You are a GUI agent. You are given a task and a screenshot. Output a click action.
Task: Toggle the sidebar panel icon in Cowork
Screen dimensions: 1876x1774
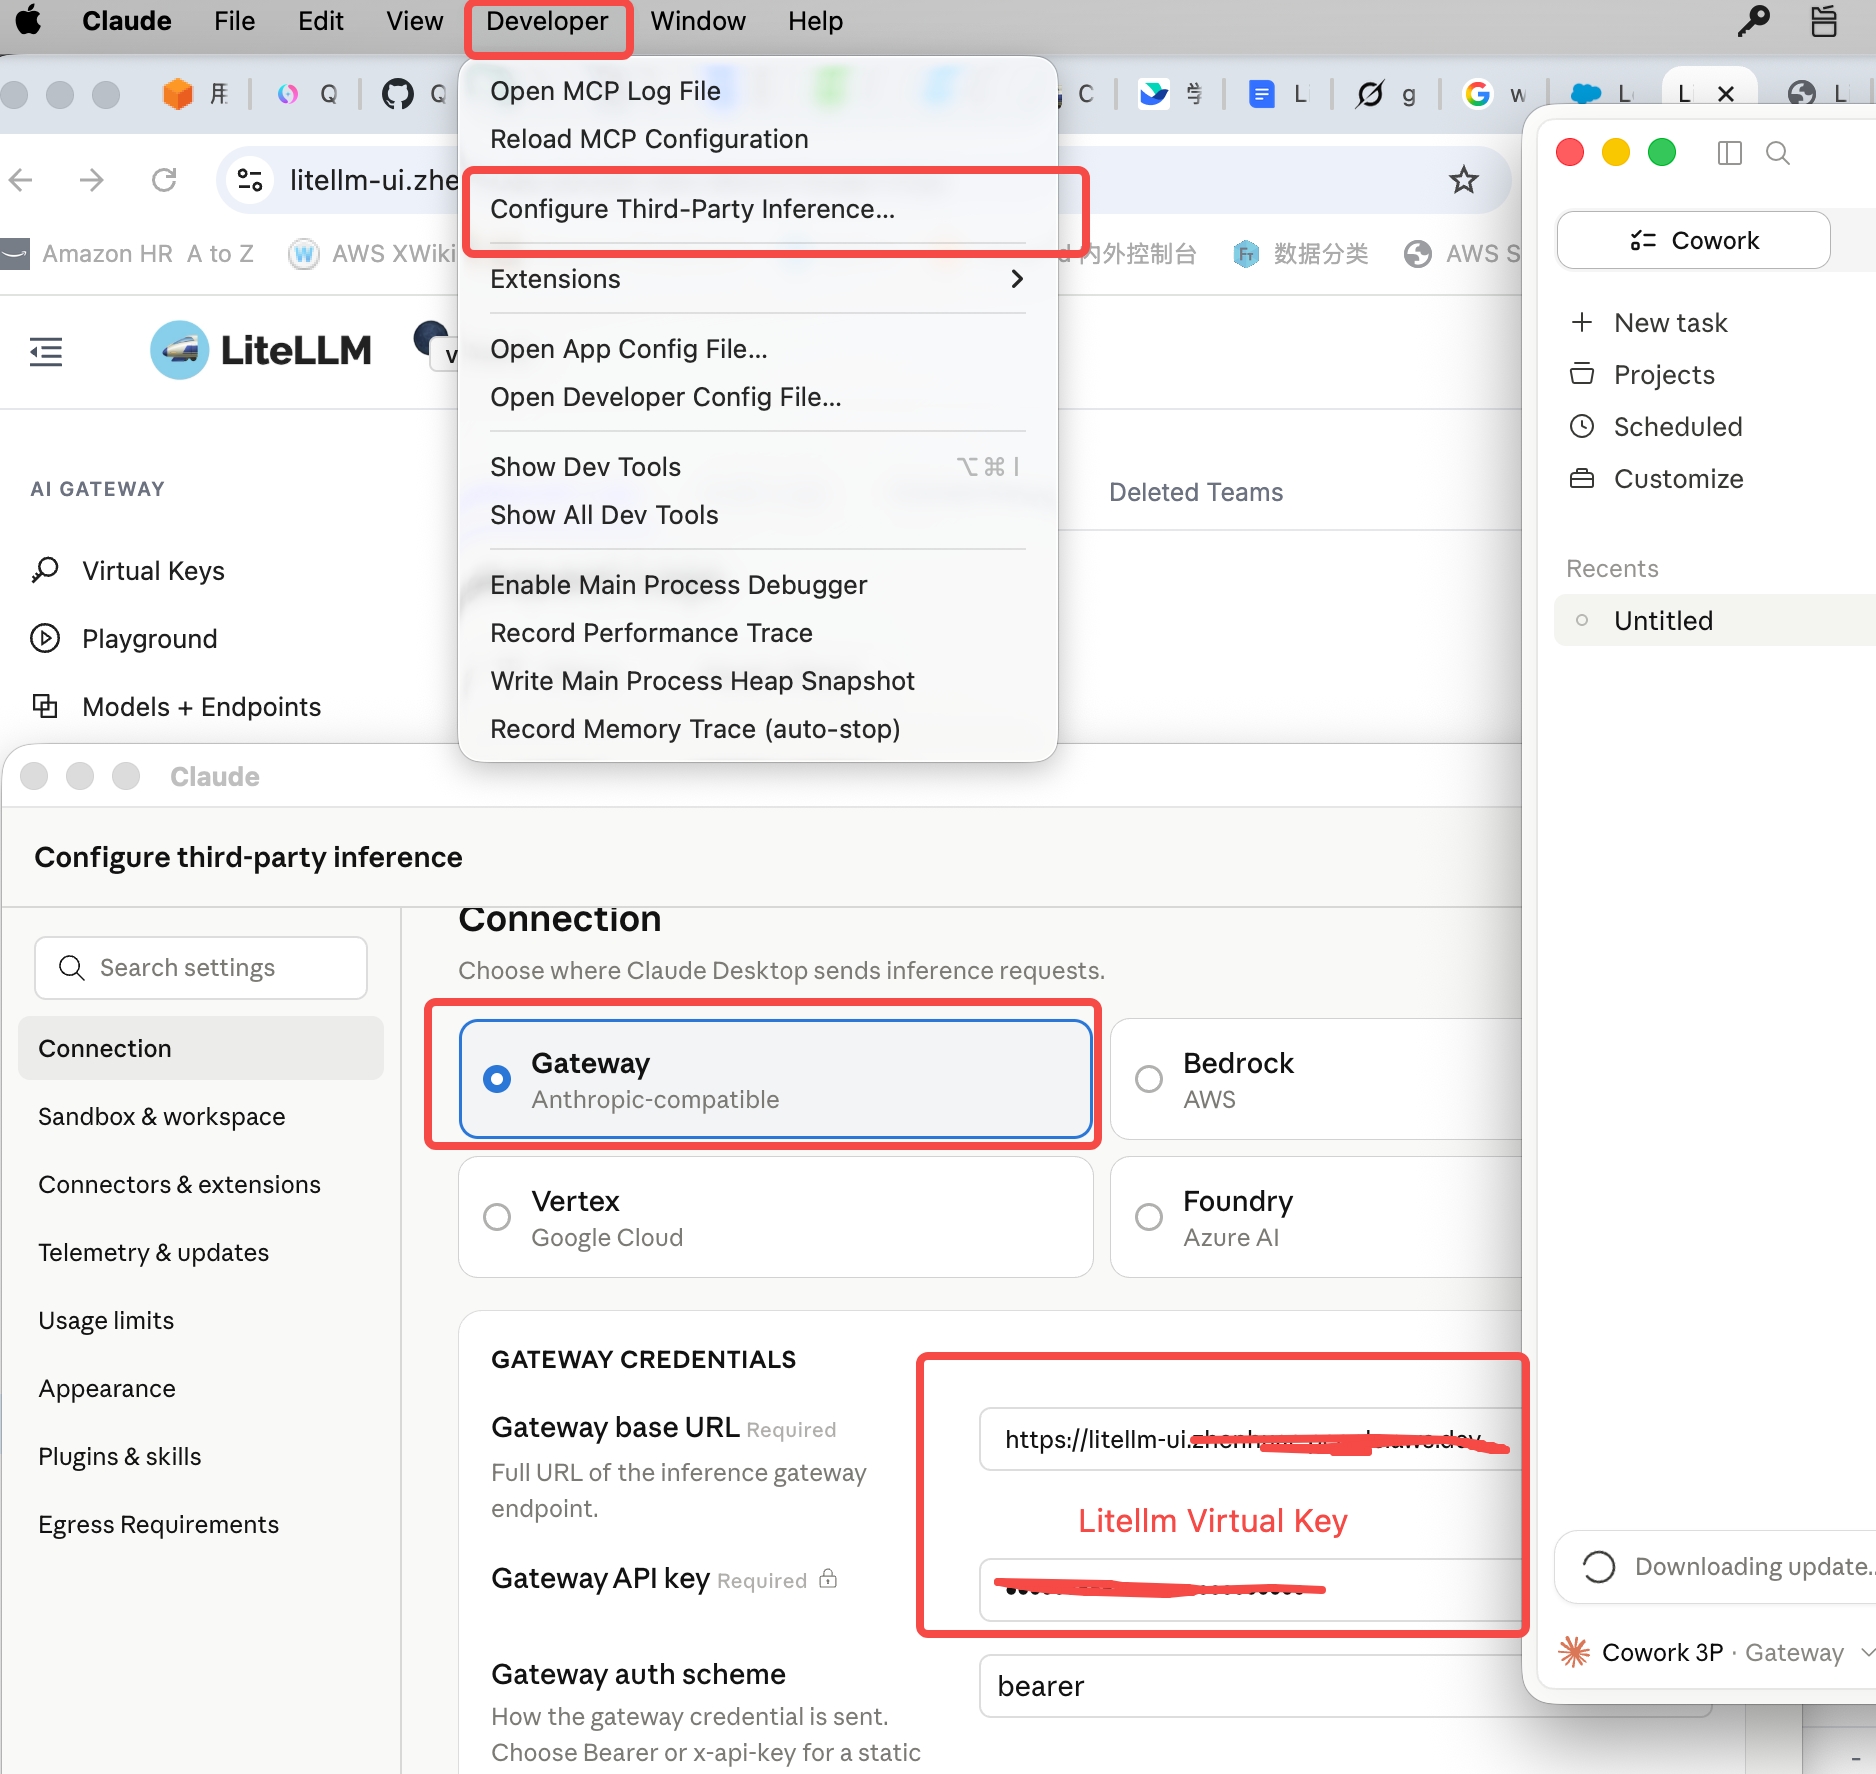[1729, 153]
